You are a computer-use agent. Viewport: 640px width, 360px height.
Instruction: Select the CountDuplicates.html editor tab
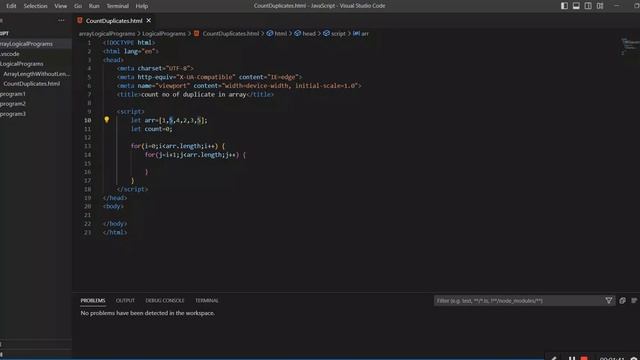pyautogui.click(x=114, y=20)
